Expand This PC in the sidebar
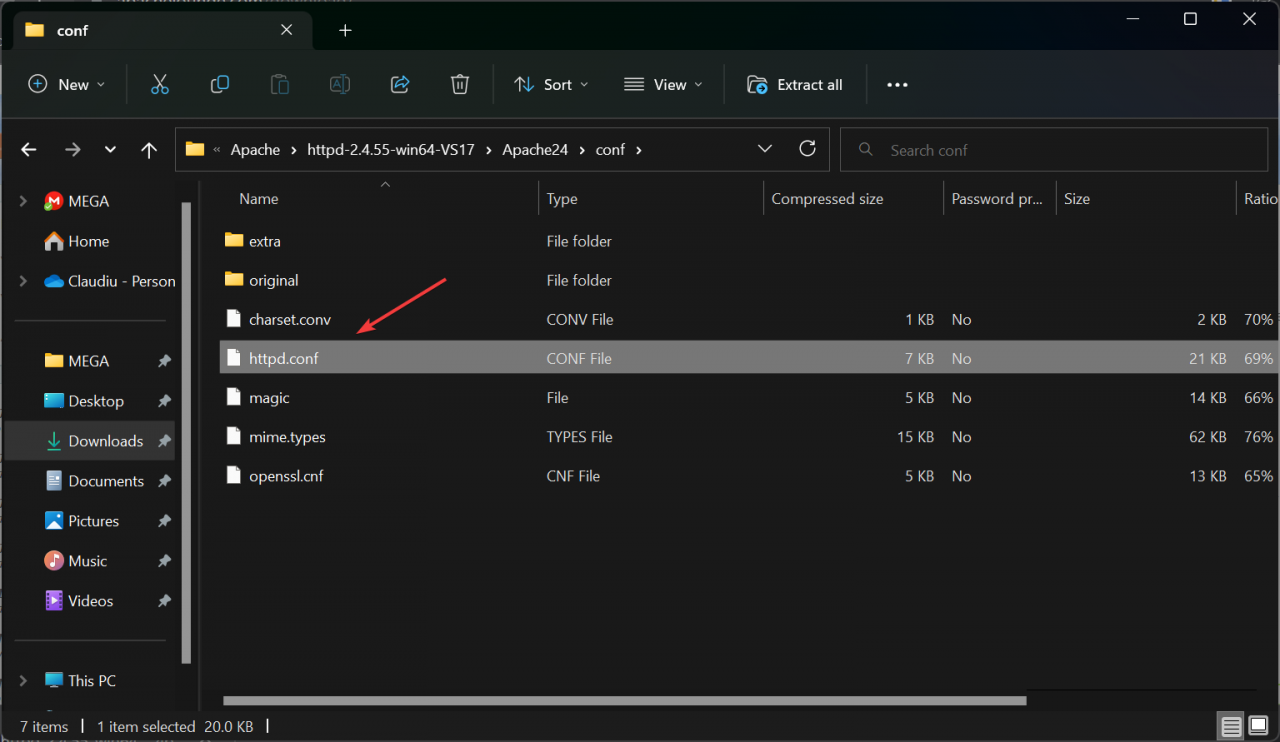This screenshot has height=742, width=1280. (x=23, y=680)
